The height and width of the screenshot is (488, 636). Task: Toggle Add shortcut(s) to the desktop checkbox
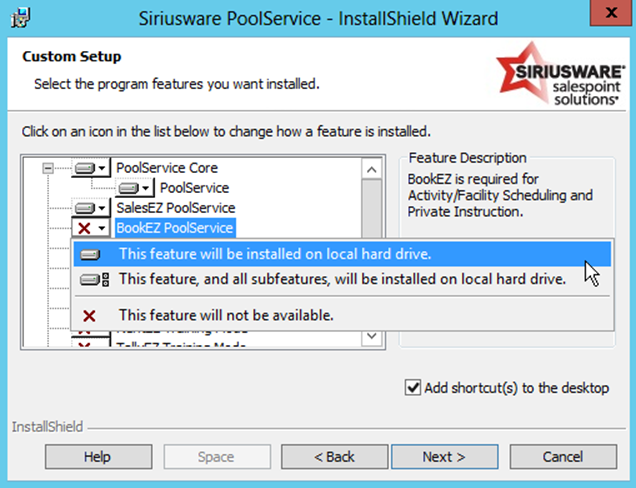(x=413, y=388)
